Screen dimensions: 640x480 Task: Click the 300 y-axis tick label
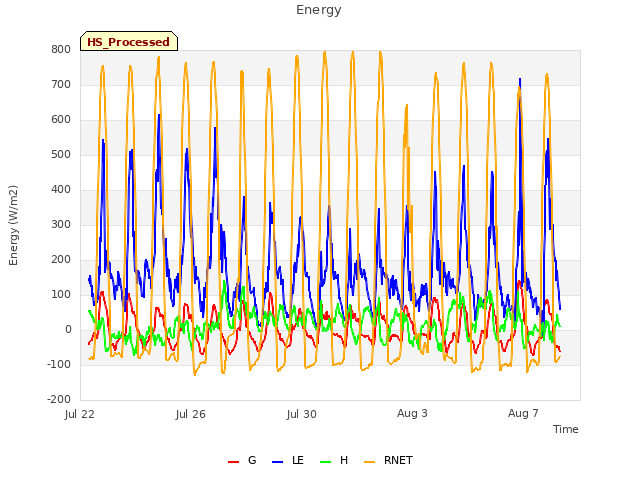[61, 224]
